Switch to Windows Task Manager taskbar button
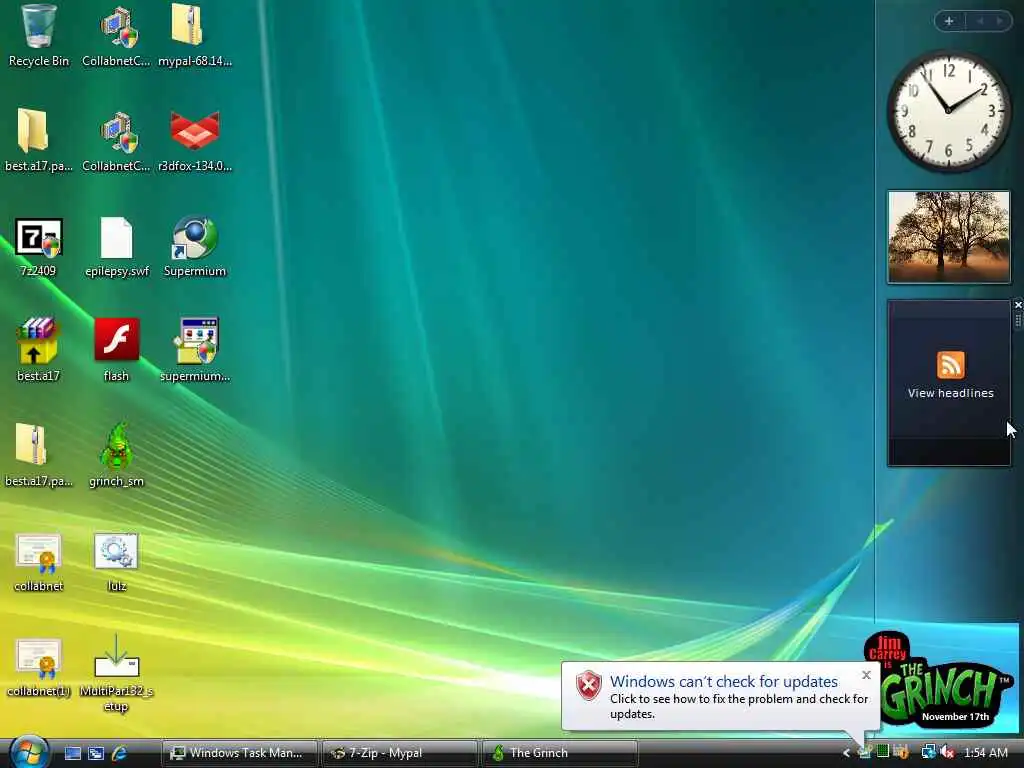 pos(239,753)
